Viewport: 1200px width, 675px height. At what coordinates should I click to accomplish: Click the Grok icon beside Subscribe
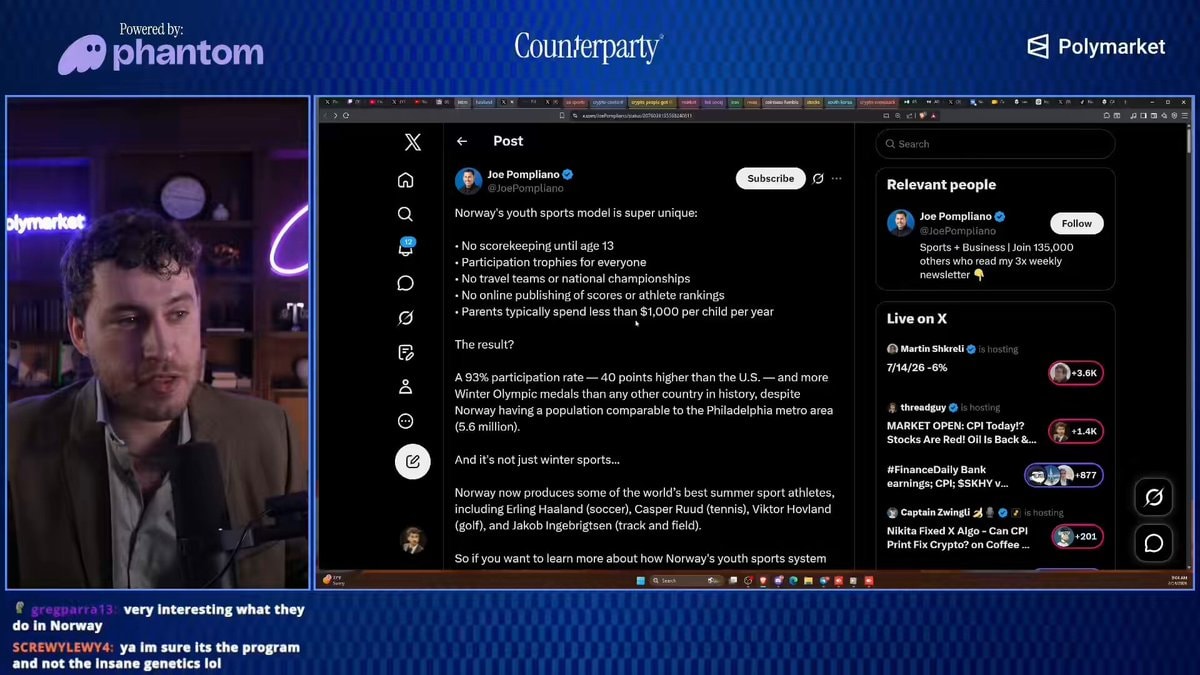tap(818, 178)
